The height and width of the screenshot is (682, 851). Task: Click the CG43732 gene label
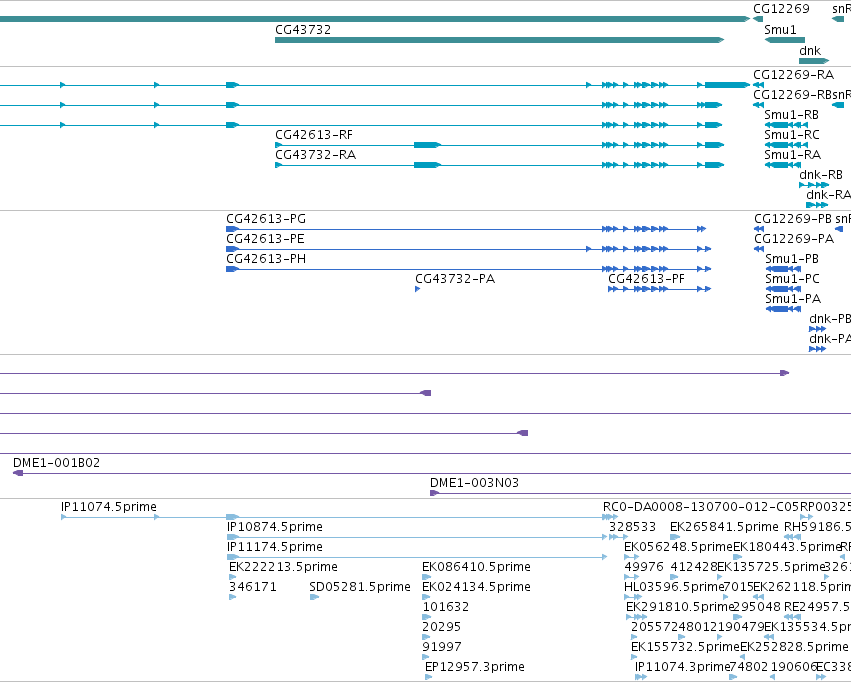pos(303,30)
